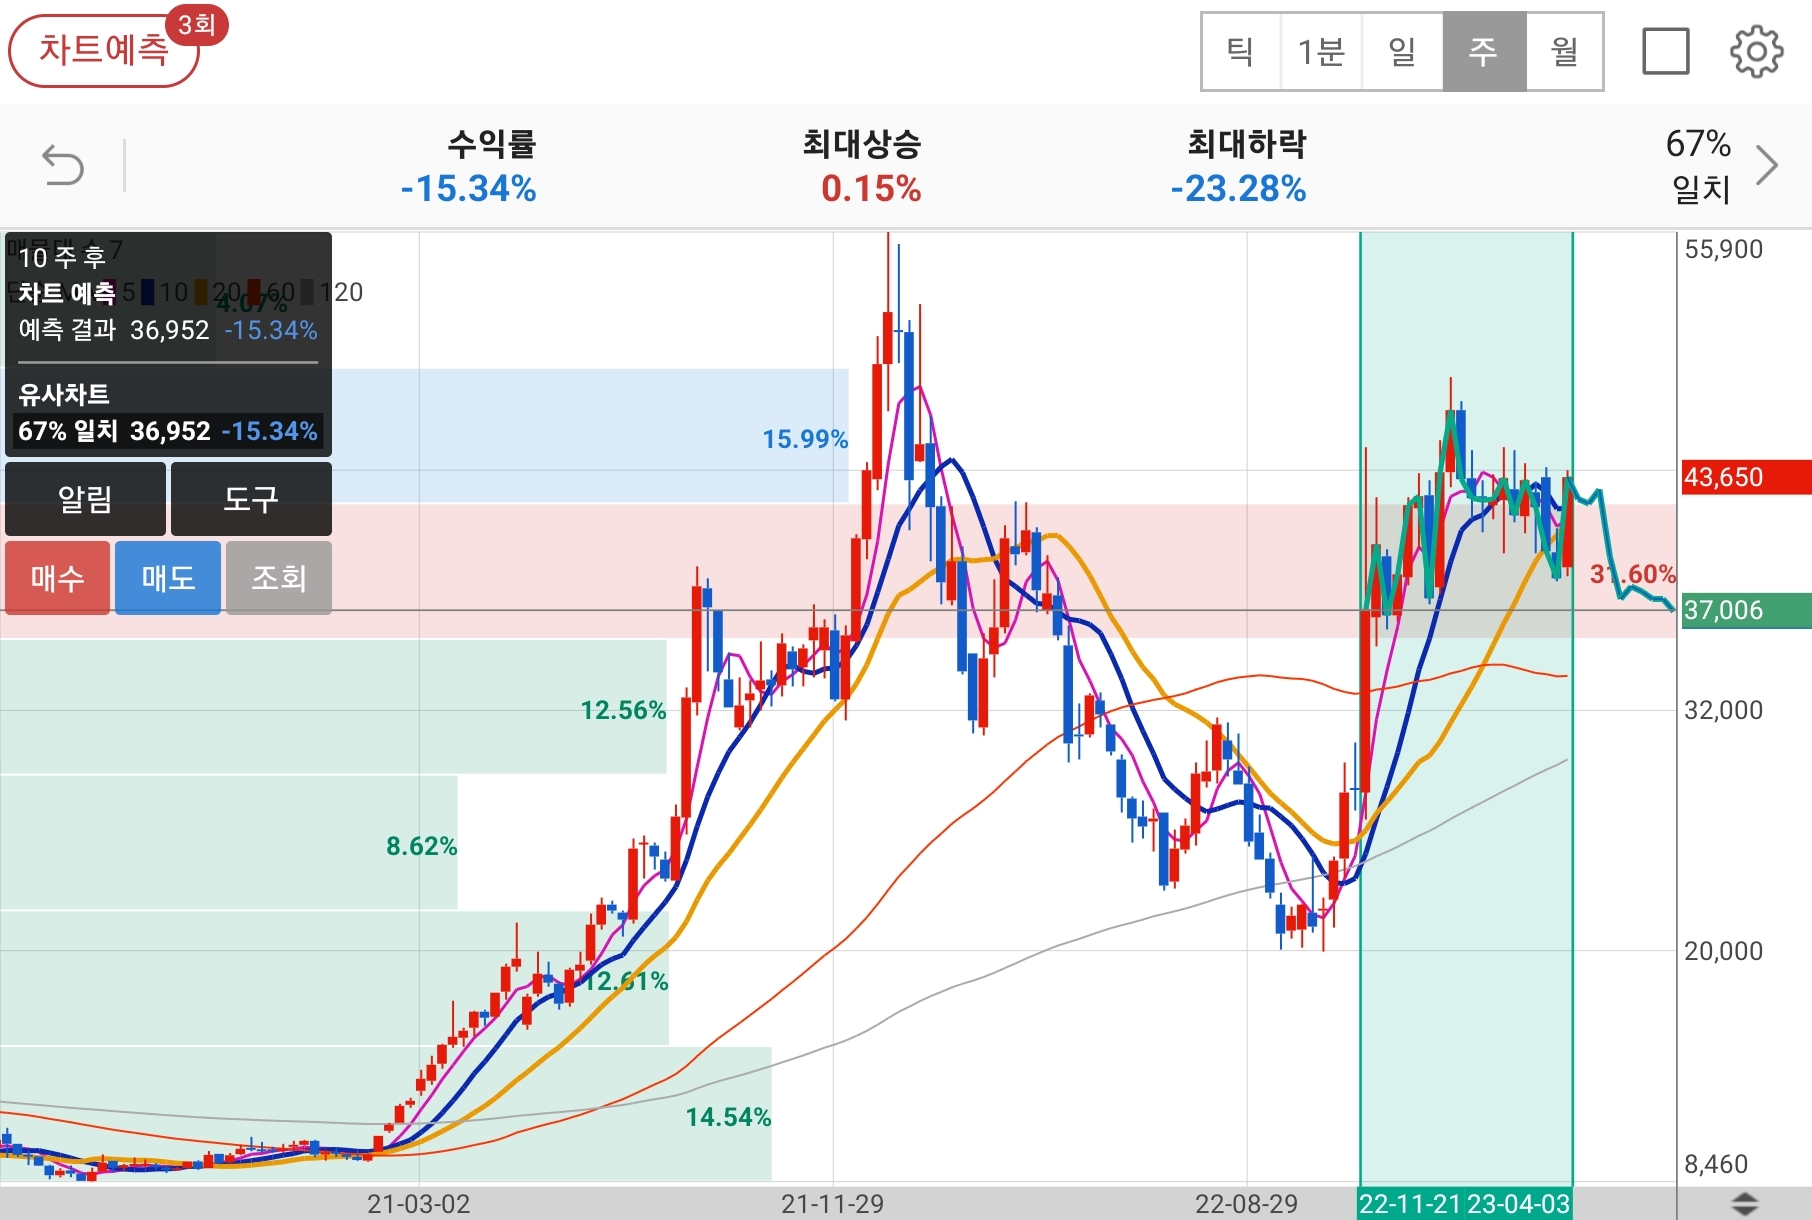This screenshot has width=1812, height=1220.
Task: Click the 수익률 -15.34% value
Action: [469, 188]
